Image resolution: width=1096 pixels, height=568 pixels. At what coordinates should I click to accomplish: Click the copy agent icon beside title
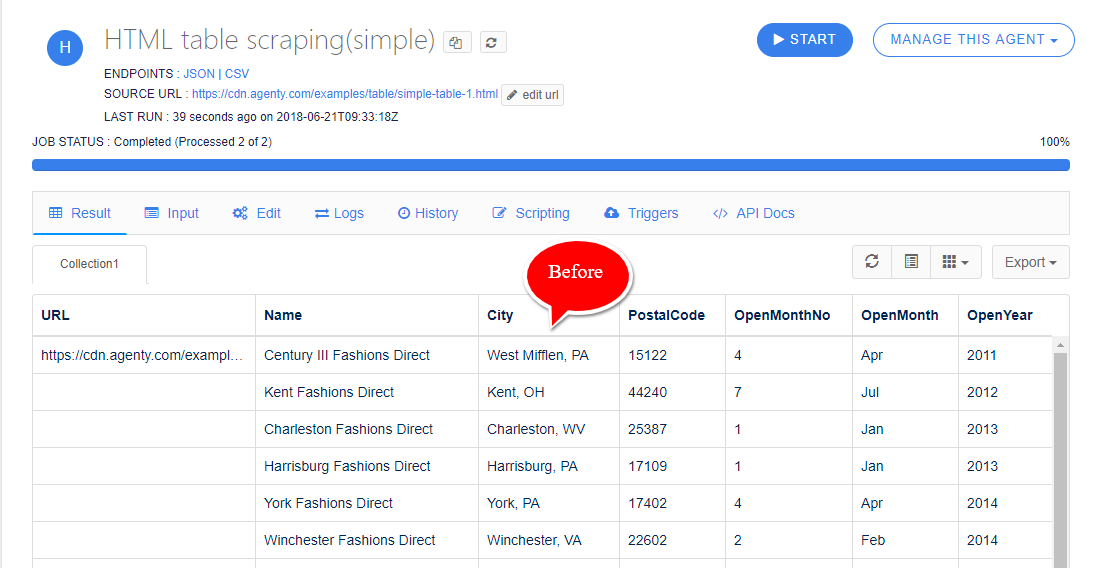click(456, 42)
